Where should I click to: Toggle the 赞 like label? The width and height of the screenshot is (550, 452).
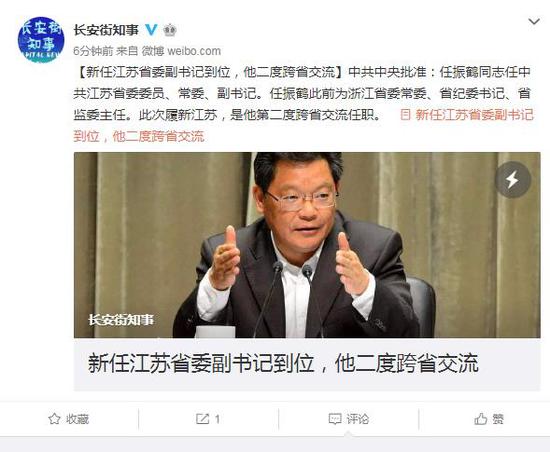[498, 419]
